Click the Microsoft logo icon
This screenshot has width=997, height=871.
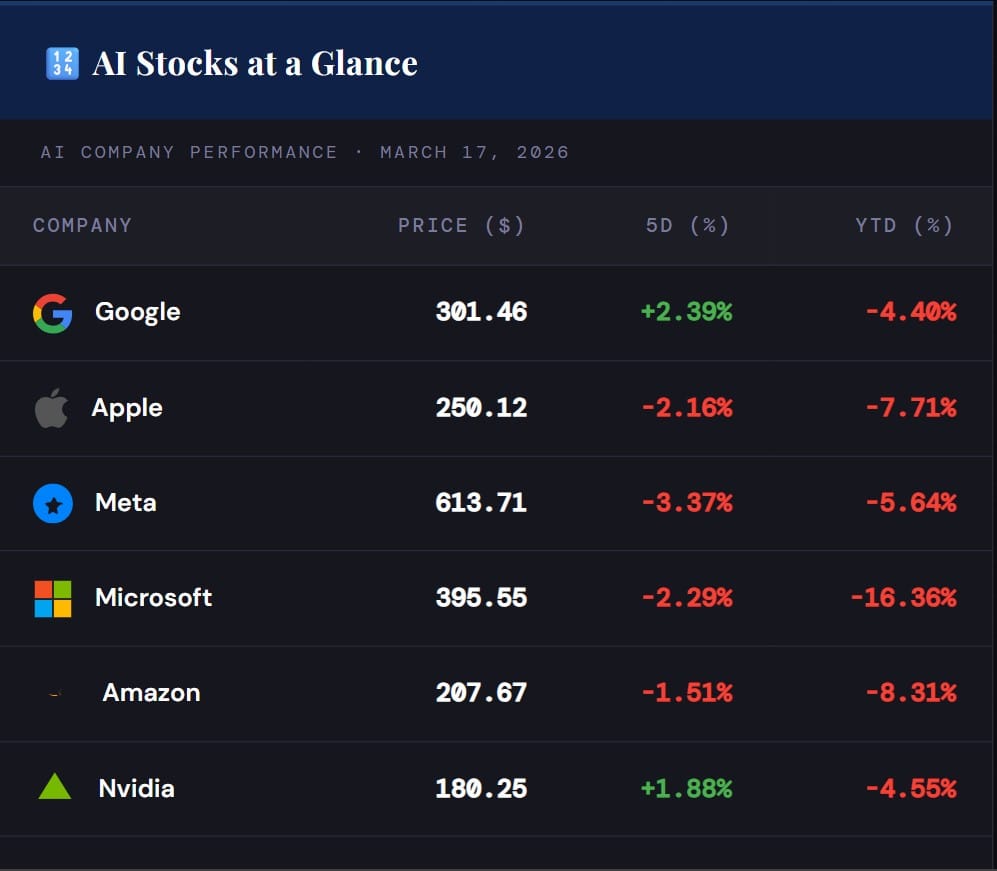[x=53, y=598]
